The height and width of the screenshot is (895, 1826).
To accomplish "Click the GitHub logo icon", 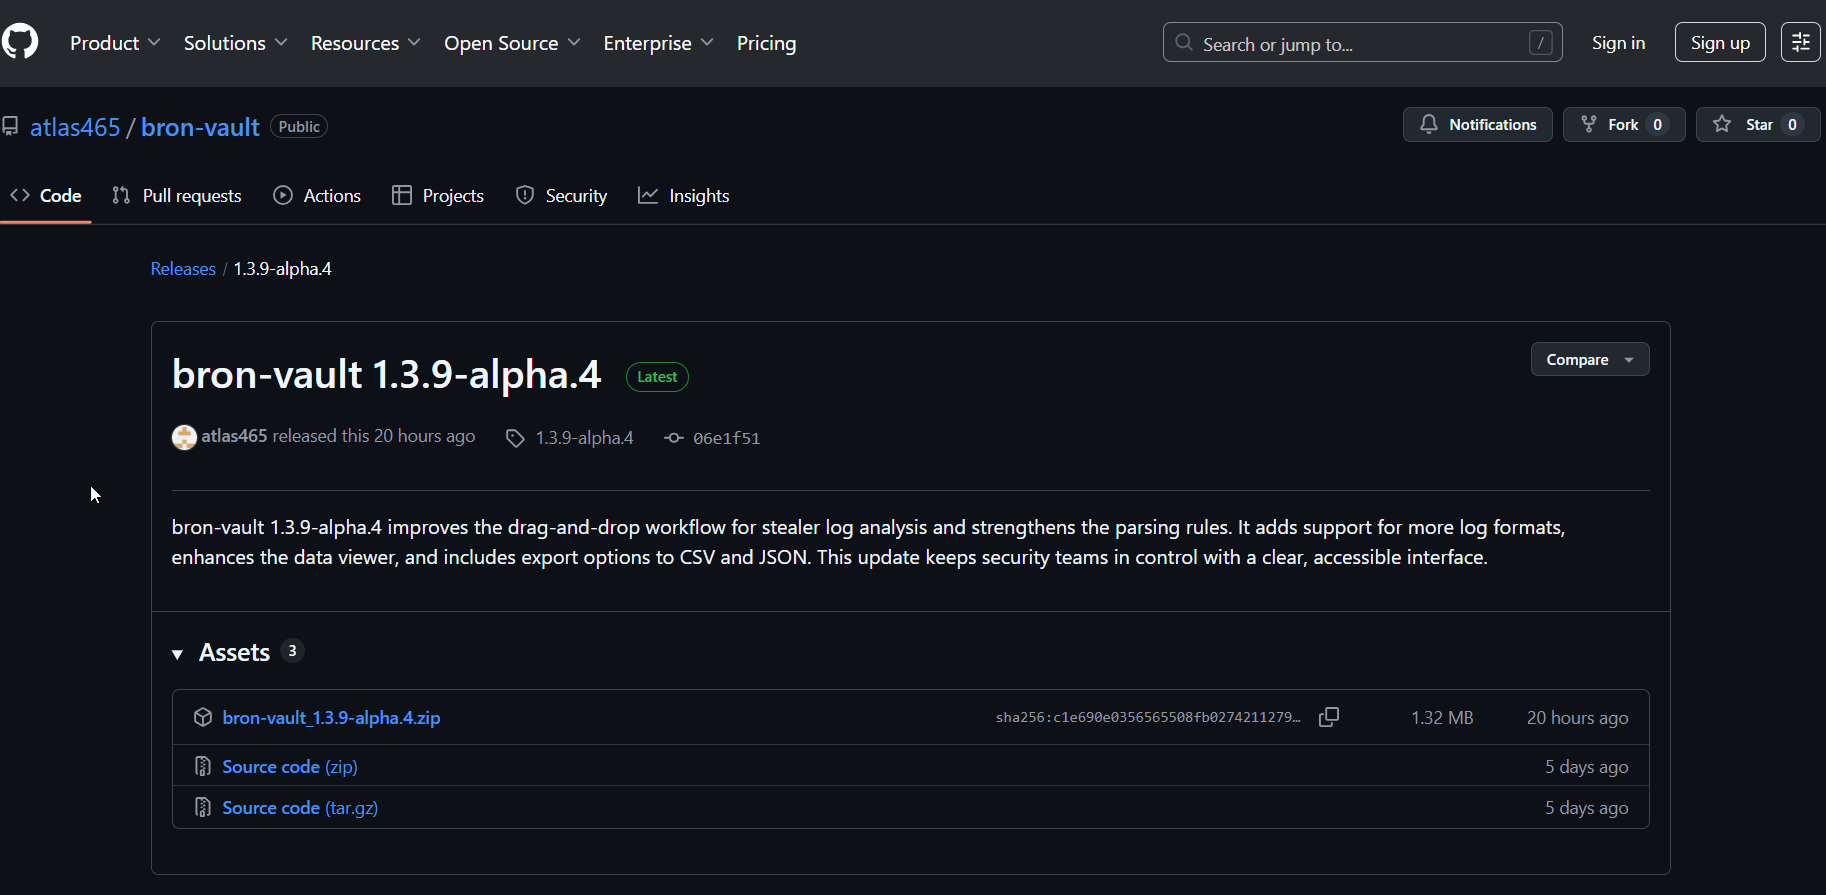I will [20, 42].
